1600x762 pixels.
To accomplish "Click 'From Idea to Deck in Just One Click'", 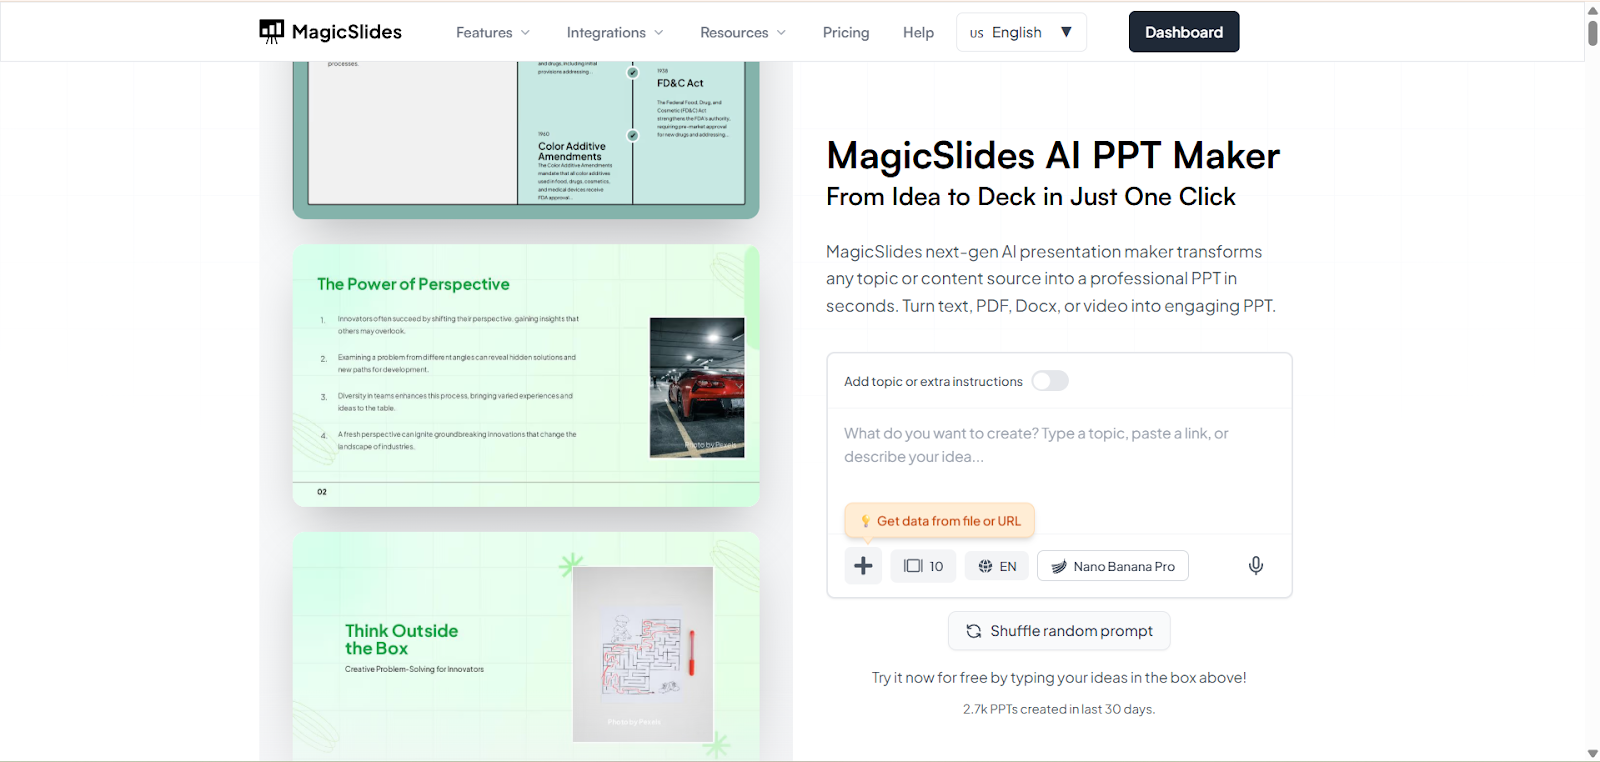I will tap(1031, 197).
